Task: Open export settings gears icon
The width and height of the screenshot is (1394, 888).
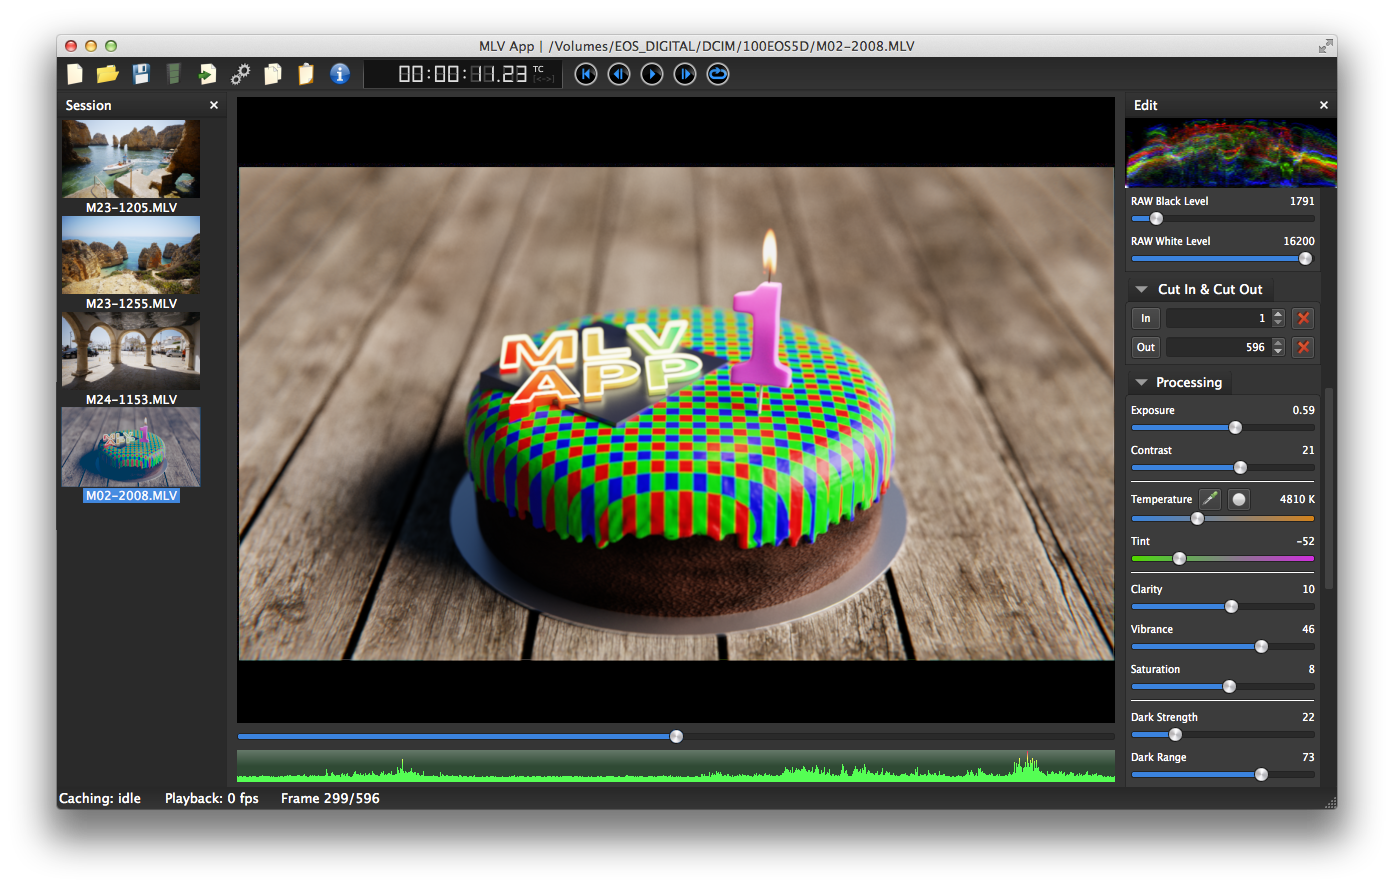Action: (x=240, y=74)
